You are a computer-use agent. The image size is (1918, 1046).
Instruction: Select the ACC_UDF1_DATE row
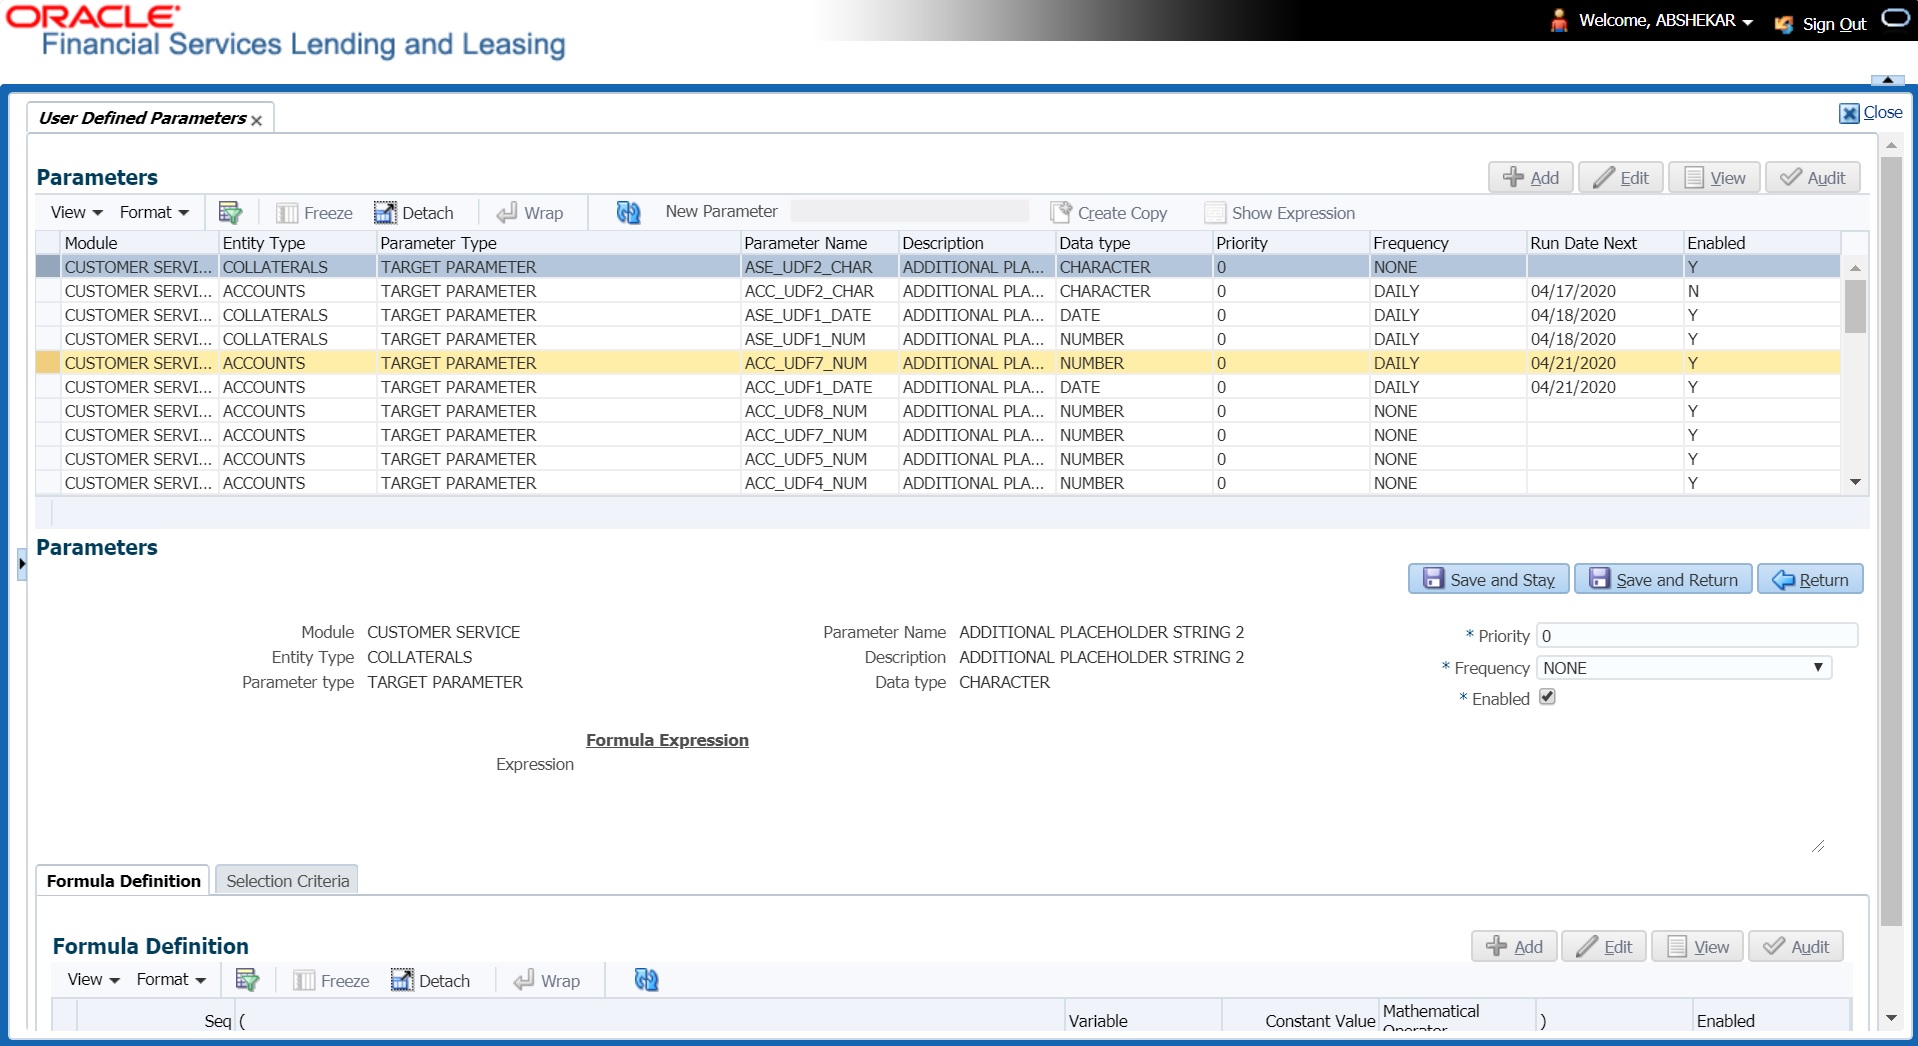coord(938,387)
